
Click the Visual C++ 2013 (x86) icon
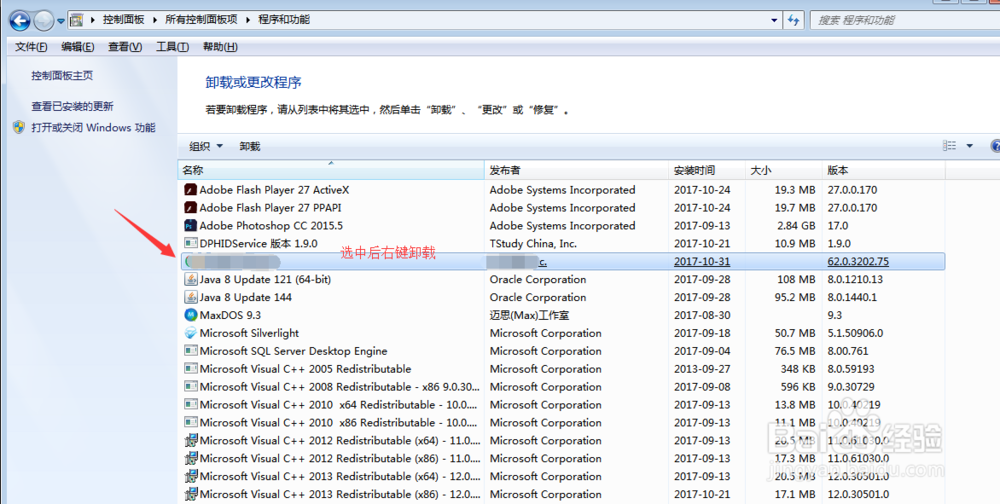[x=190, y=494]
